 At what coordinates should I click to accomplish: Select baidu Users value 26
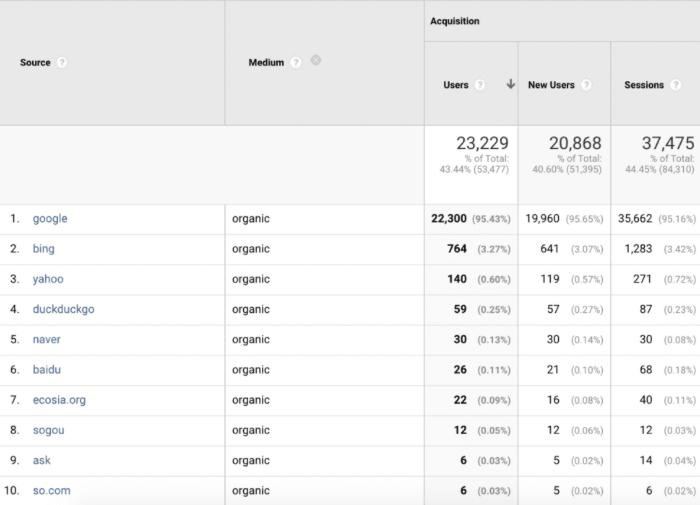[x=460, y=370]
